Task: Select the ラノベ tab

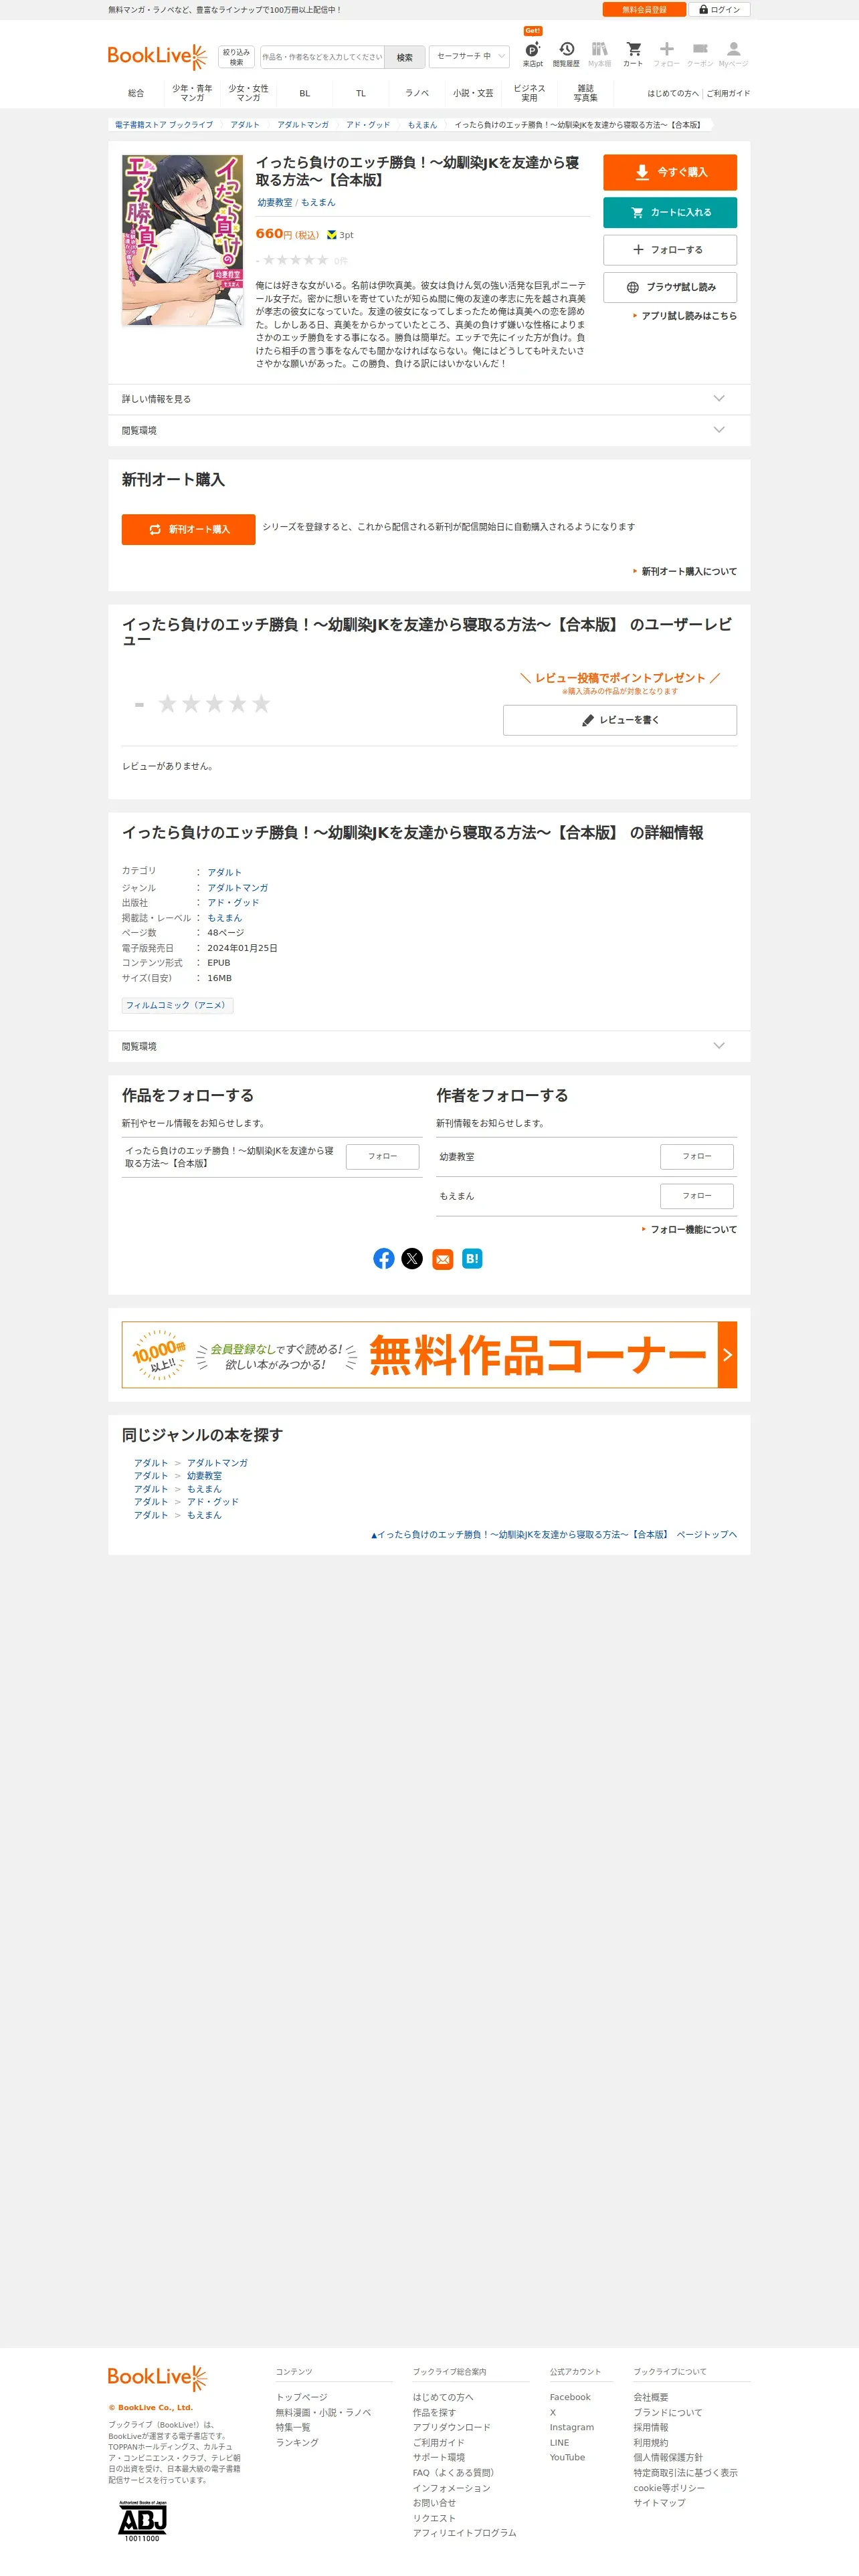Action: coord(417,93)
